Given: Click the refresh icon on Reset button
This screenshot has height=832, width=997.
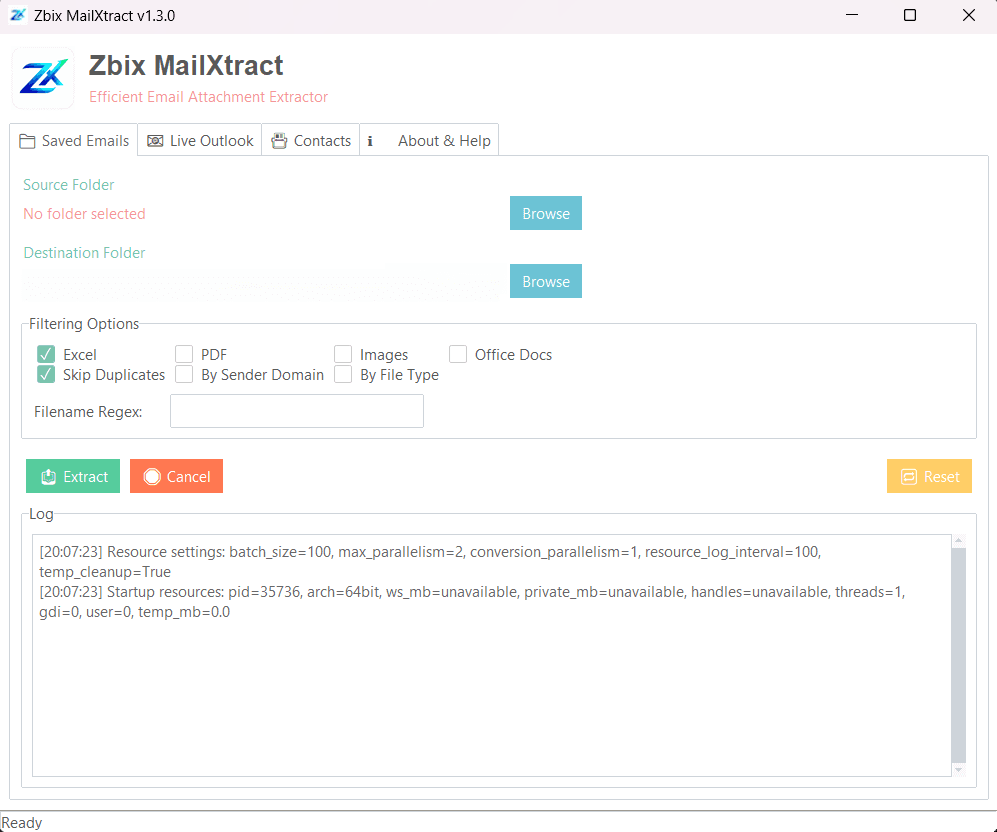Looking at the screenshot, I should coord(909,477).
